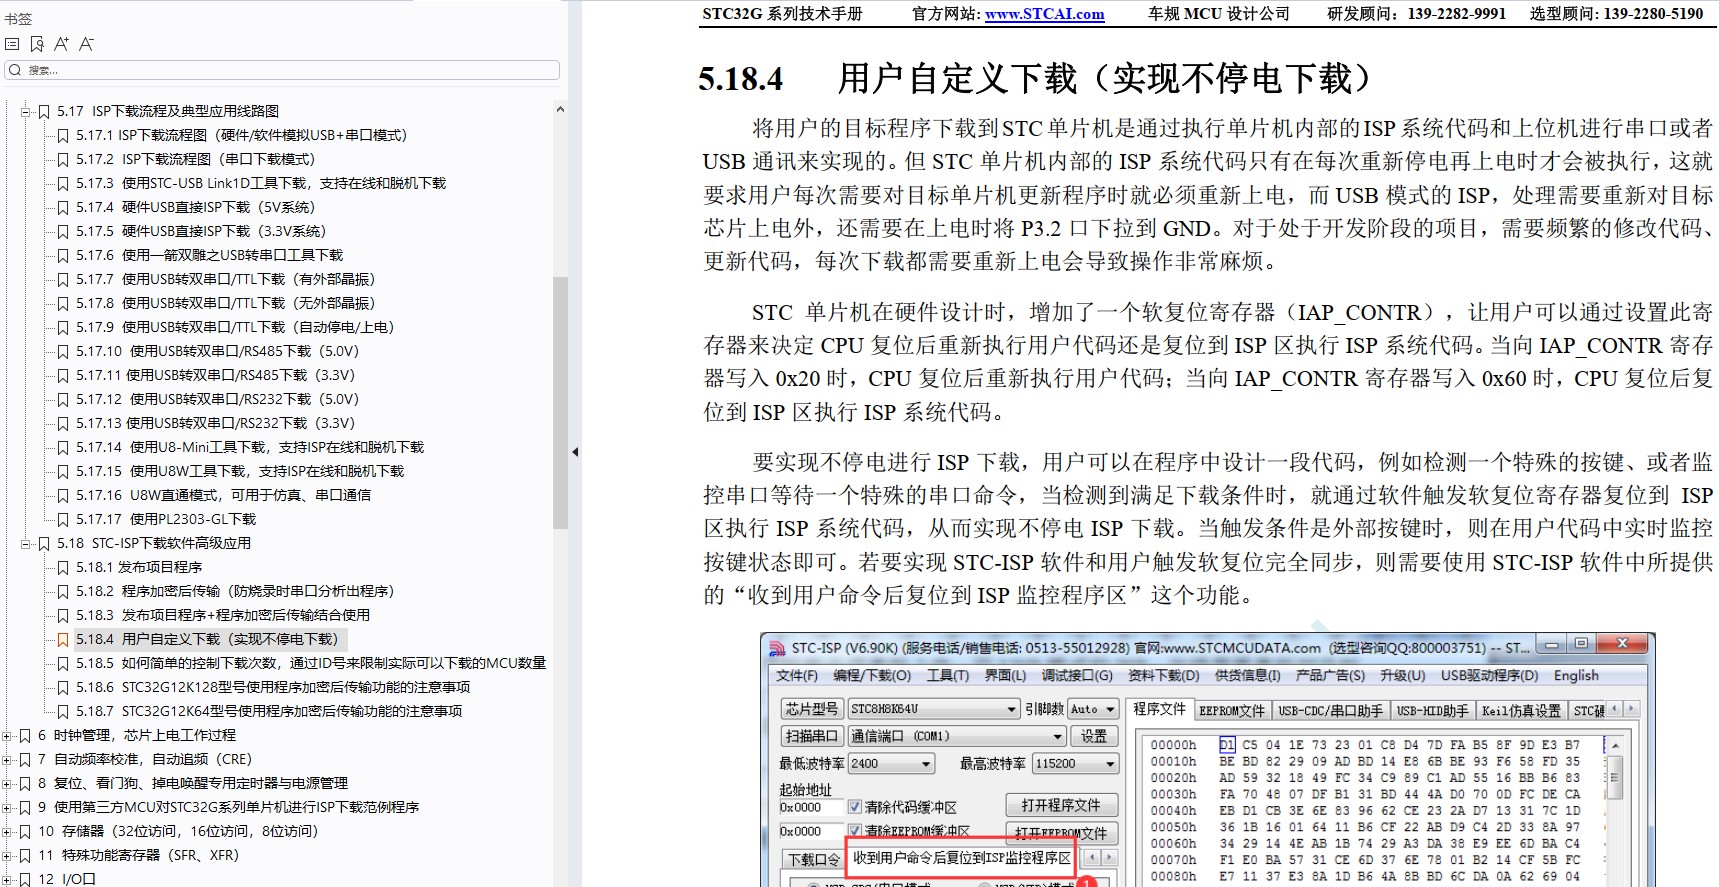Expand the 7 自动频率校准 bookmark node
The image size is (1719, 887).
click(7, 760)
